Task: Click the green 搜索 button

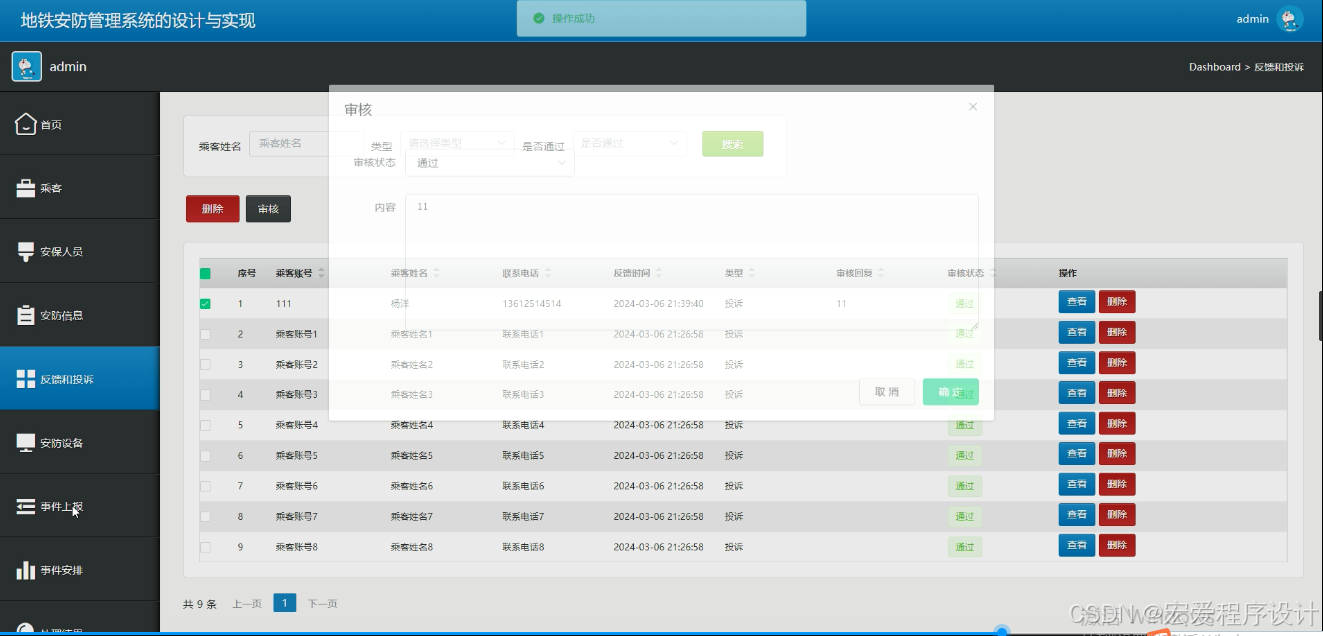Action: [732, 144]
